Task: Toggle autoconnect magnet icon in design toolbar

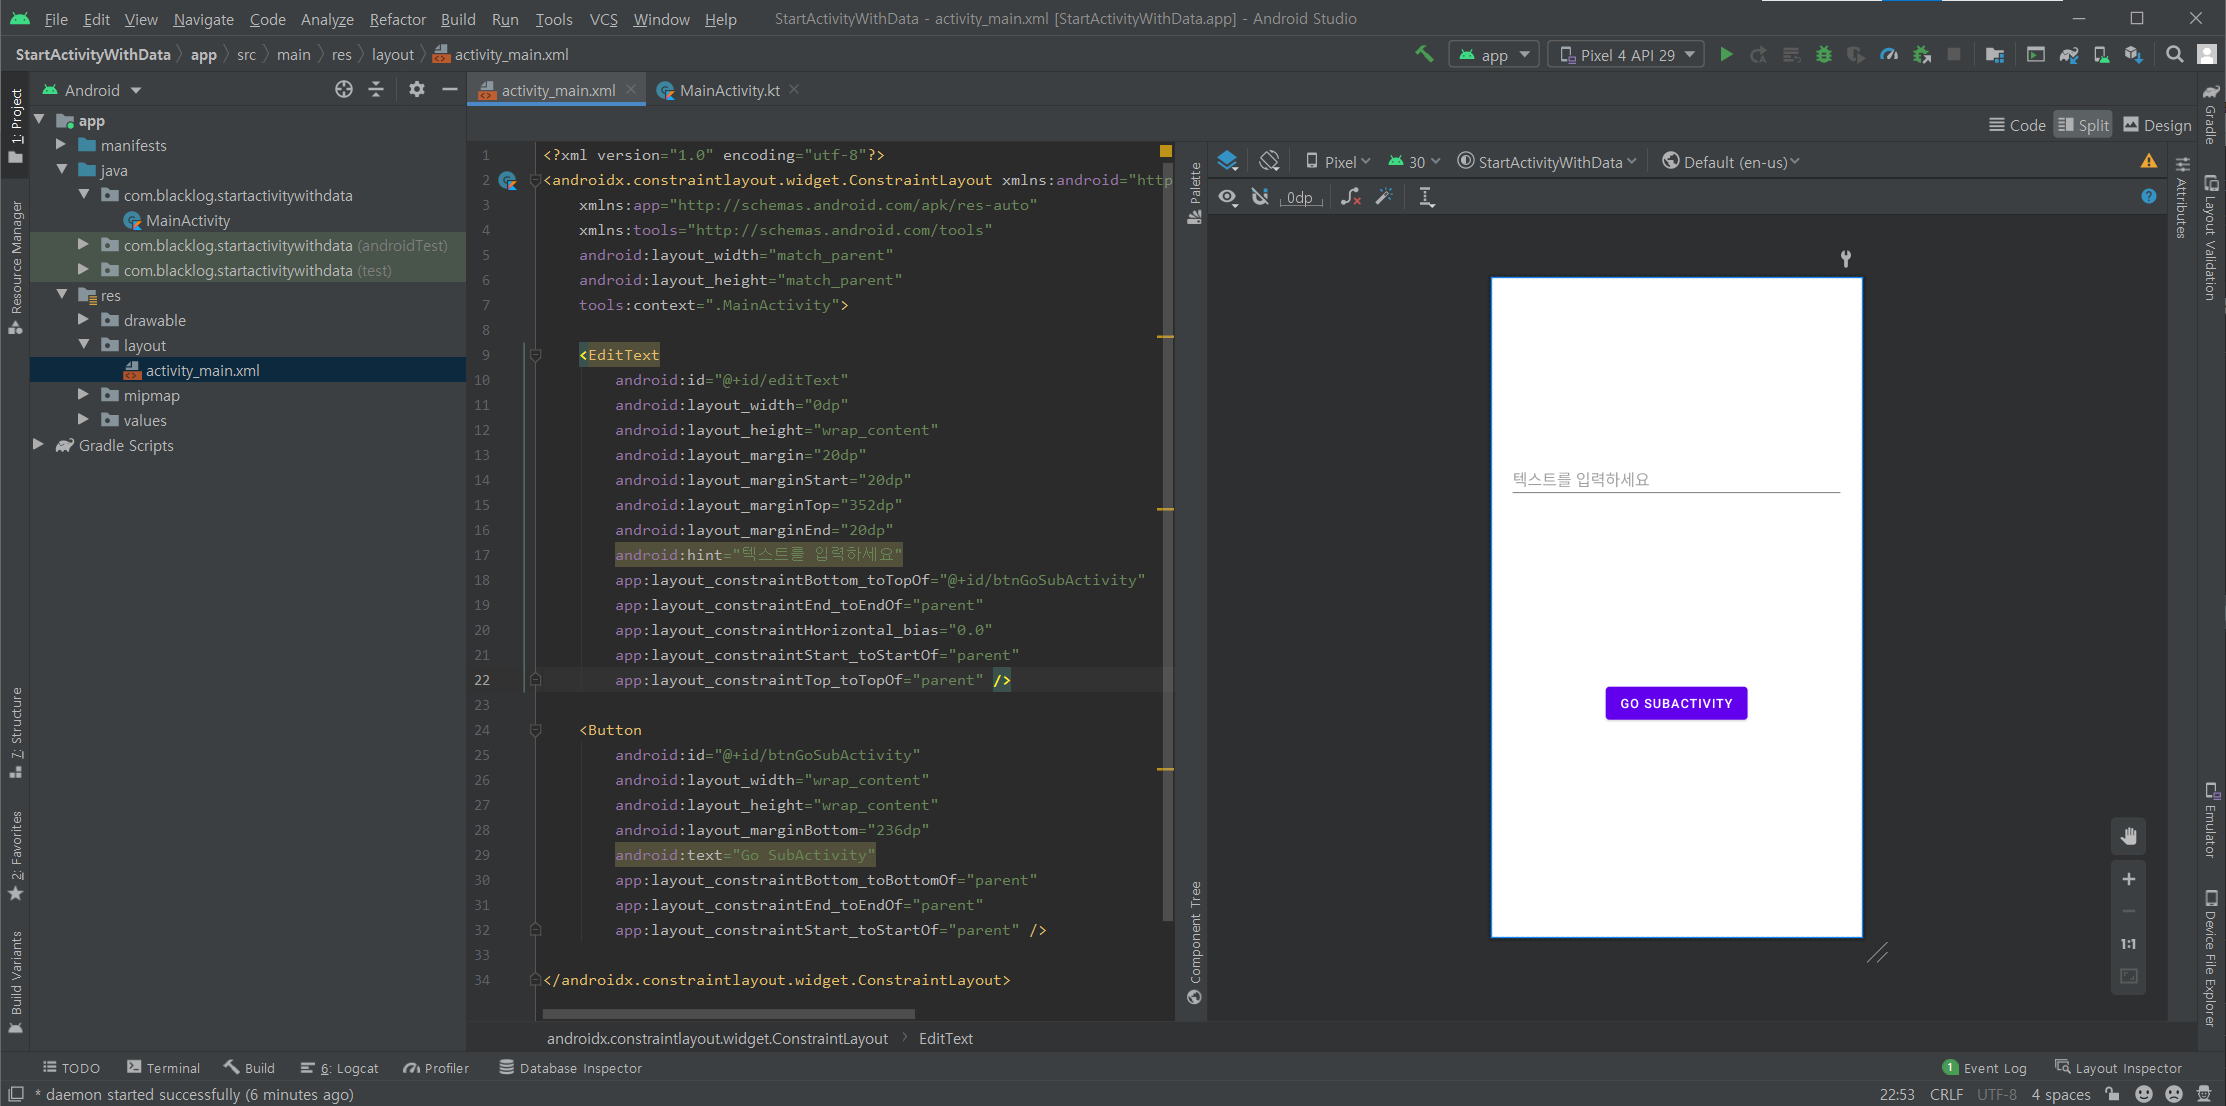Action: [x=1260, y=197]
